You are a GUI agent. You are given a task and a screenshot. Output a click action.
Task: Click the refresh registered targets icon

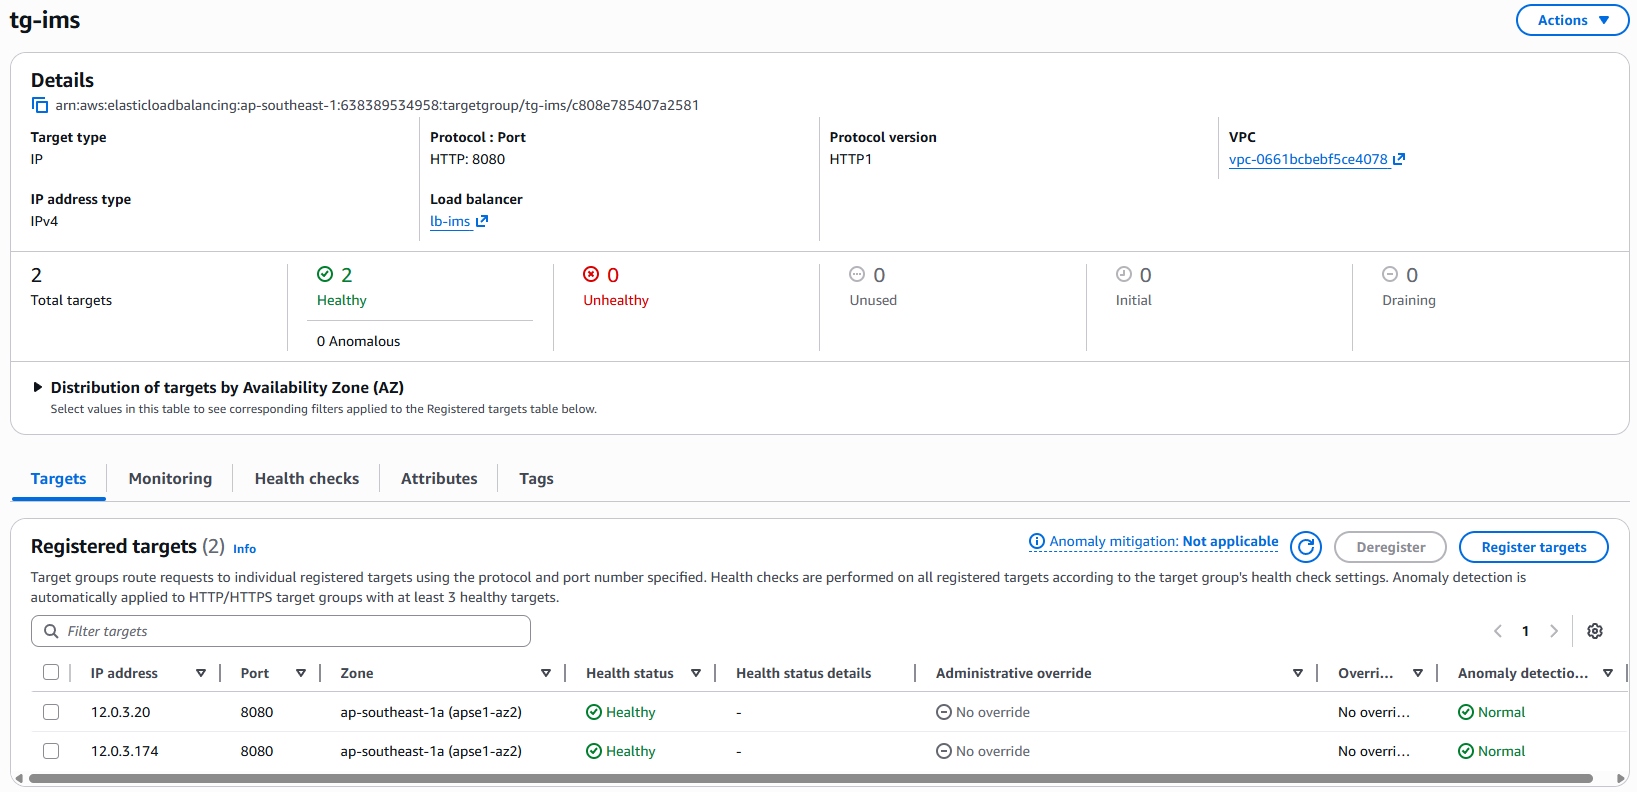1305,547
